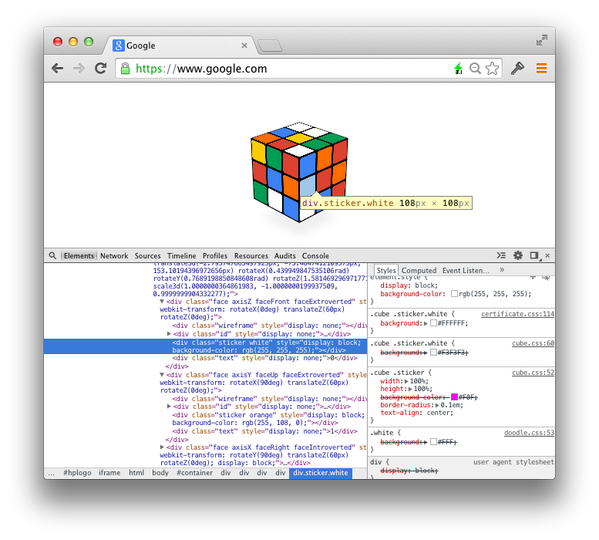Viewport: 599px width, 540px height.
Task: Click the #F3F3F3 color swatch
Action: [x=434, y=352]
